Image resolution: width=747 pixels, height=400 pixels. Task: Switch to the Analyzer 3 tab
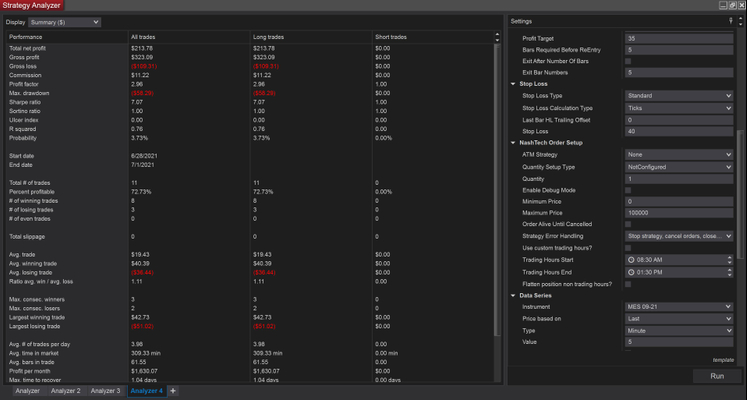tap(104, 391)
